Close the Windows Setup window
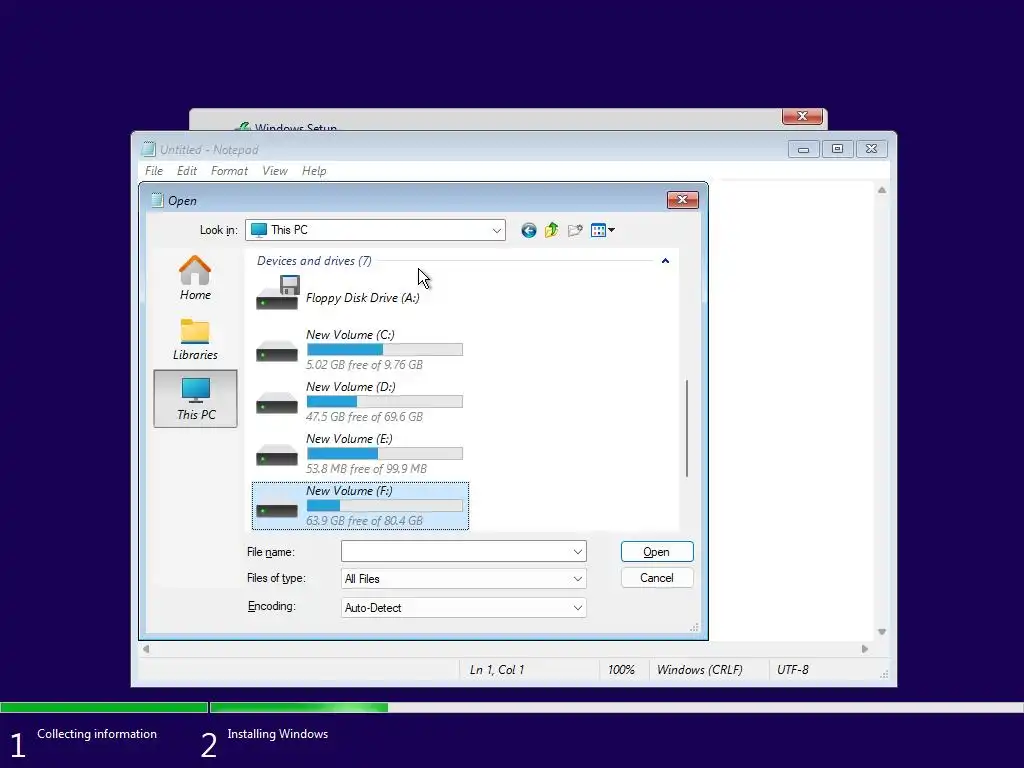 pos(802,116)
